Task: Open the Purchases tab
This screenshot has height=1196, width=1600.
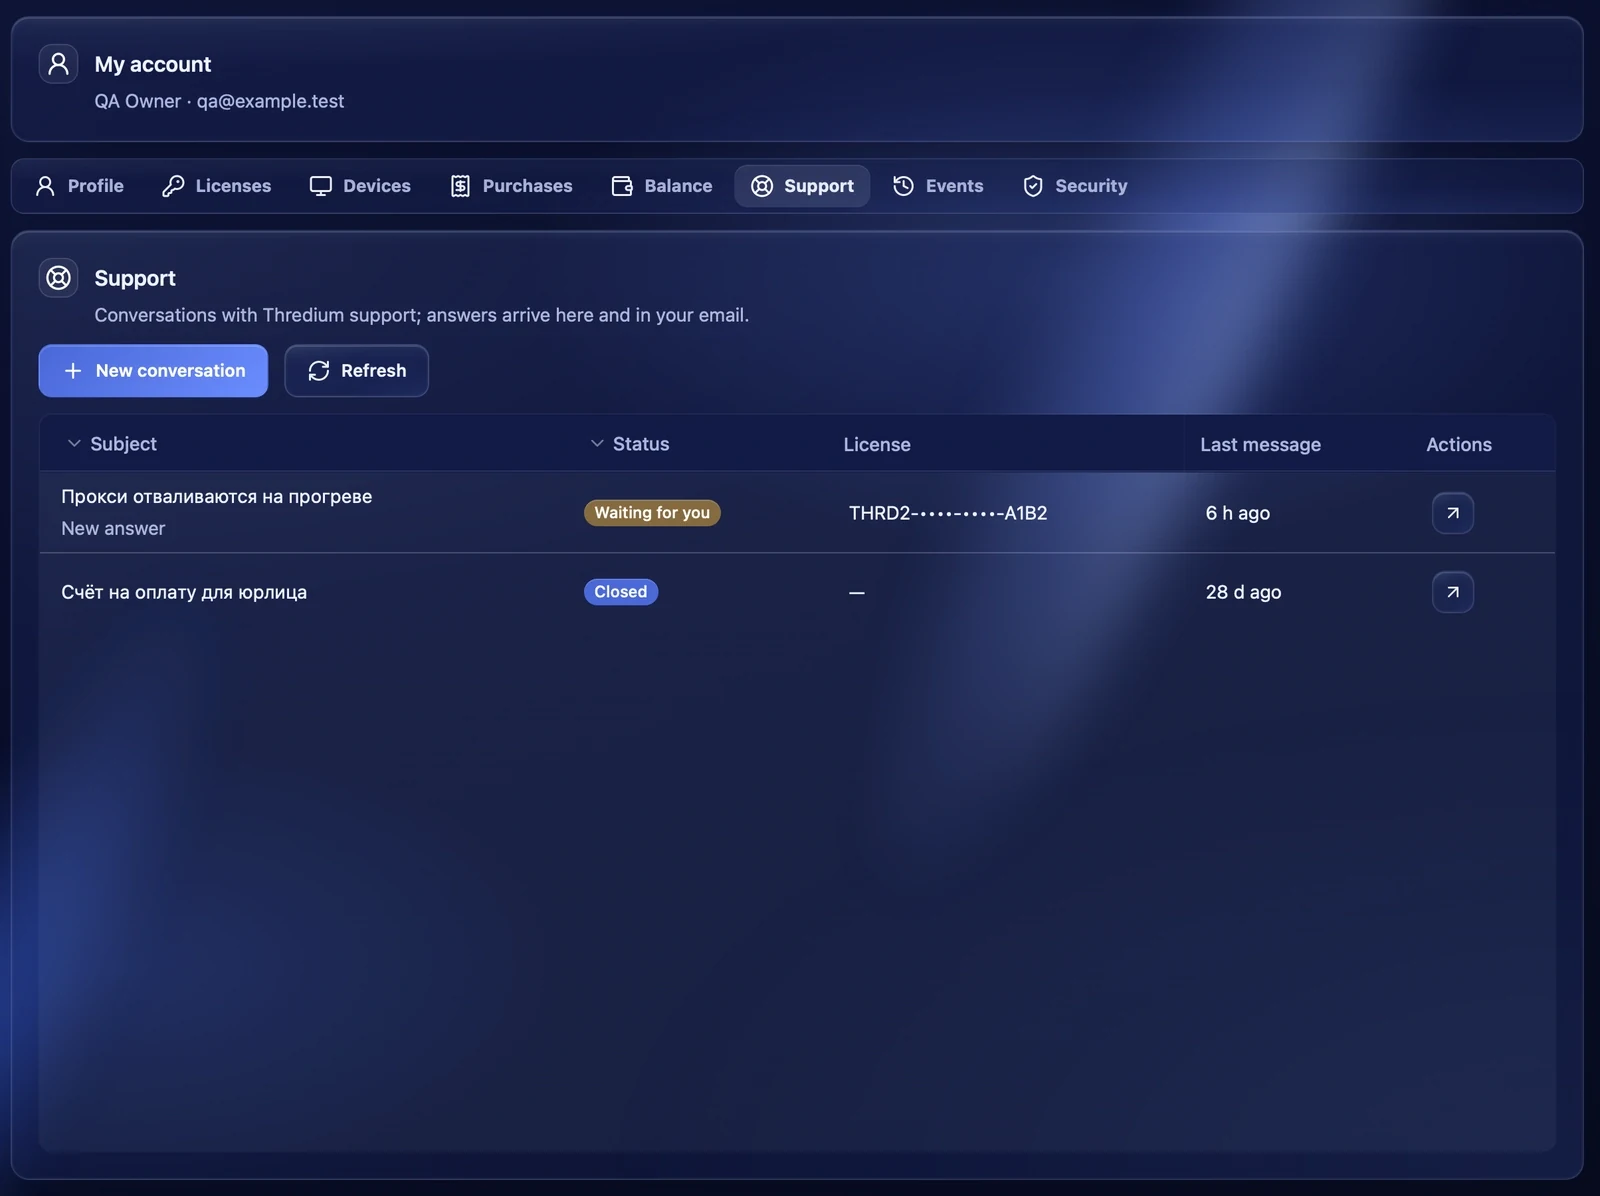Action: point(511,186)
